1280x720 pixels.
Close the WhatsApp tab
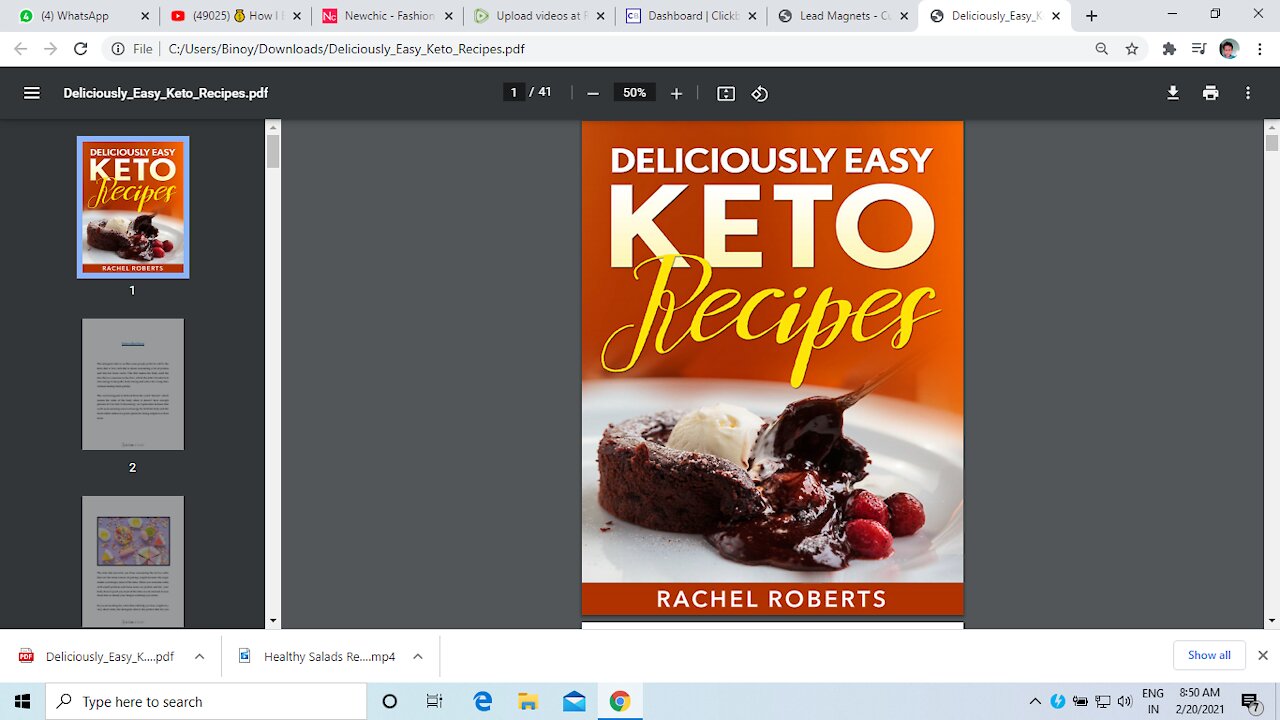(x=145, y=16)
